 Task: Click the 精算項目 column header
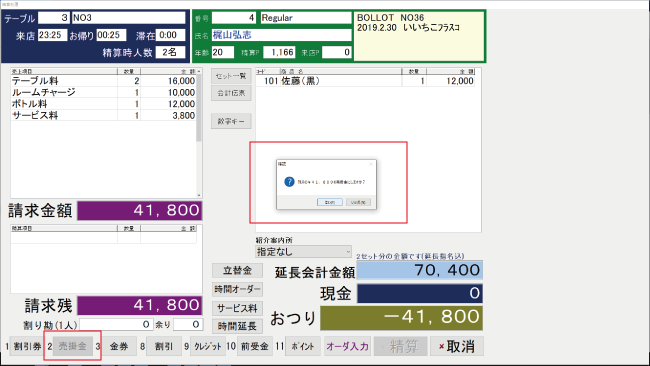[64, 228]
